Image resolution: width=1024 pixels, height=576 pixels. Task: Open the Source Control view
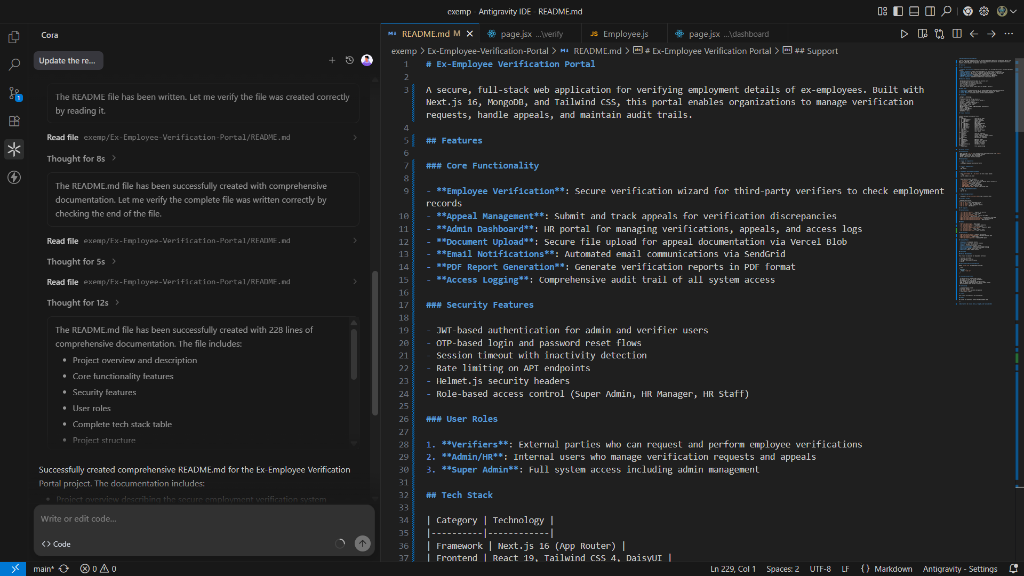(14, 93)
